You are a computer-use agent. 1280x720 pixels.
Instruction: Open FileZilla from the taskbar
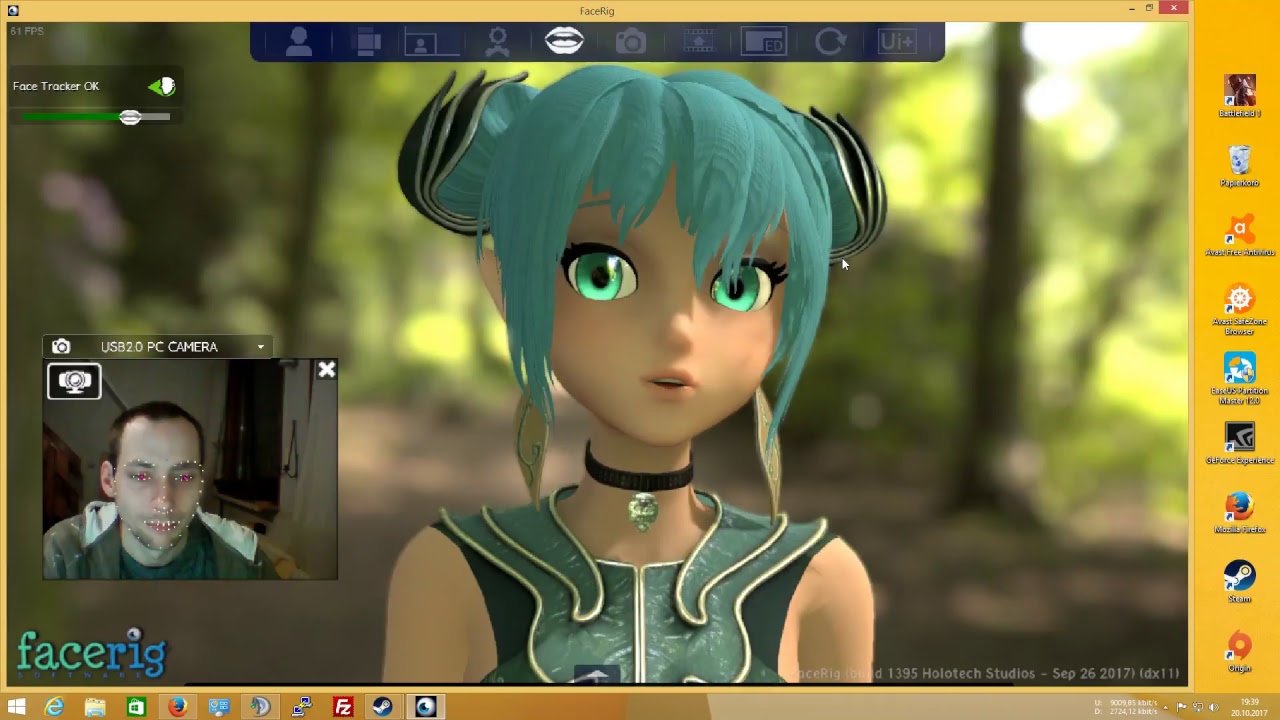(343, 707)
